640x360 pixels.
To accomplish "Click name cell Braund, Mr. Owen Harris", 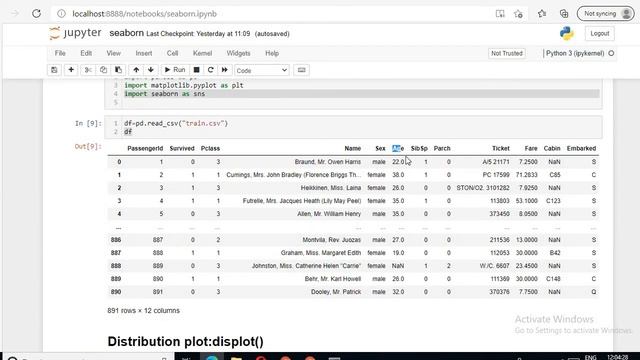I will [x=328, y=162].
